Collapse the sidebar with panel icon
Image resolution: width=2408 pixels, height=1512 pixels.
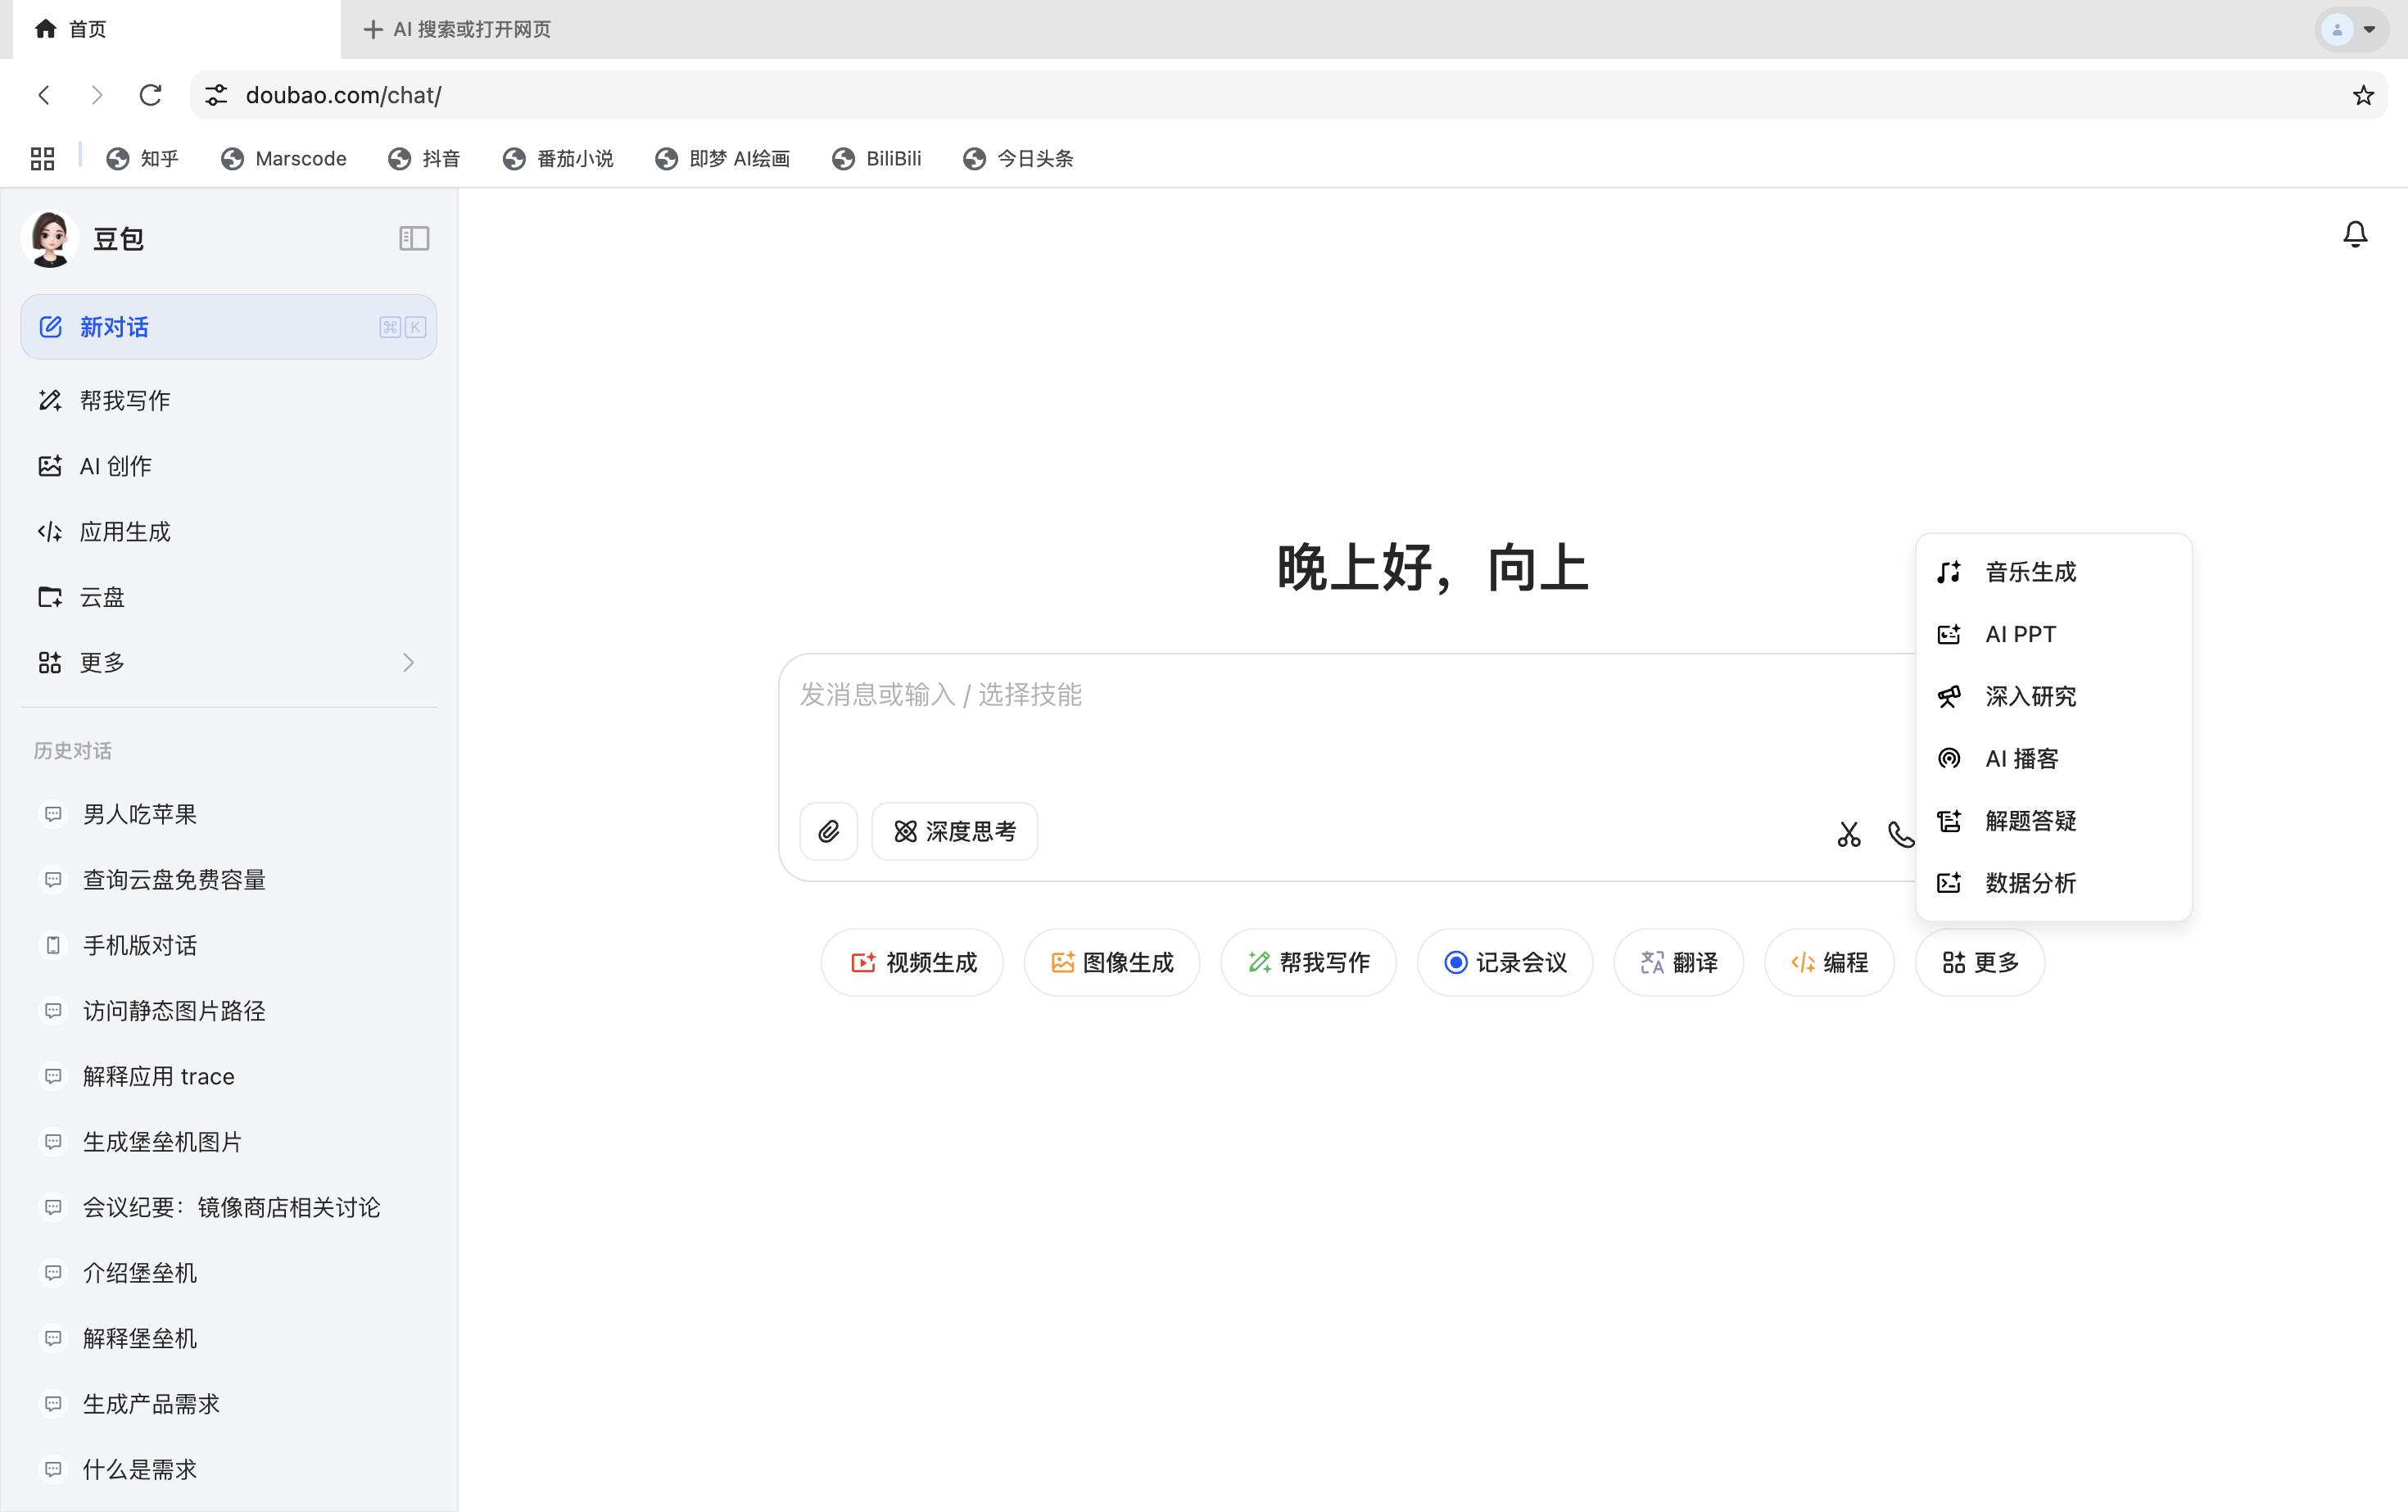413,238
